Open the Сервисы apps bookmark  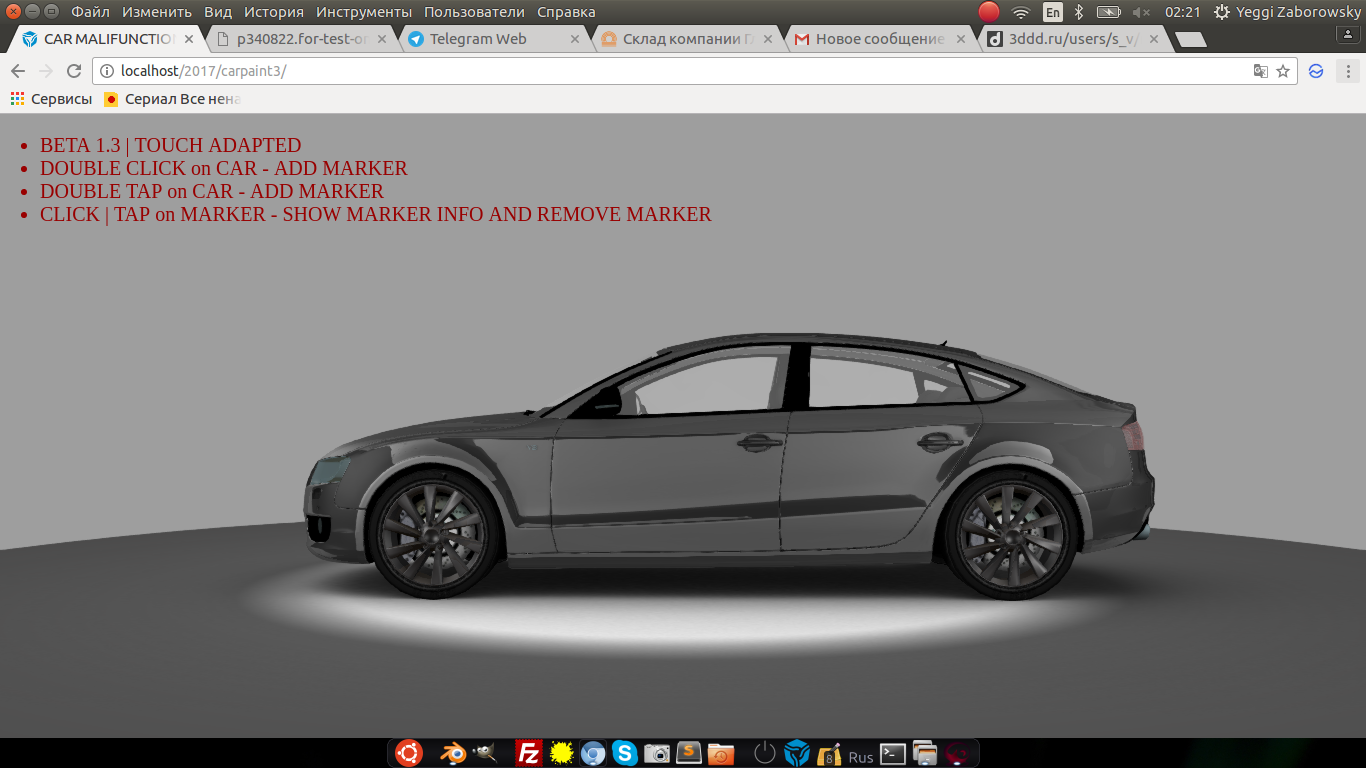point(51,99)
